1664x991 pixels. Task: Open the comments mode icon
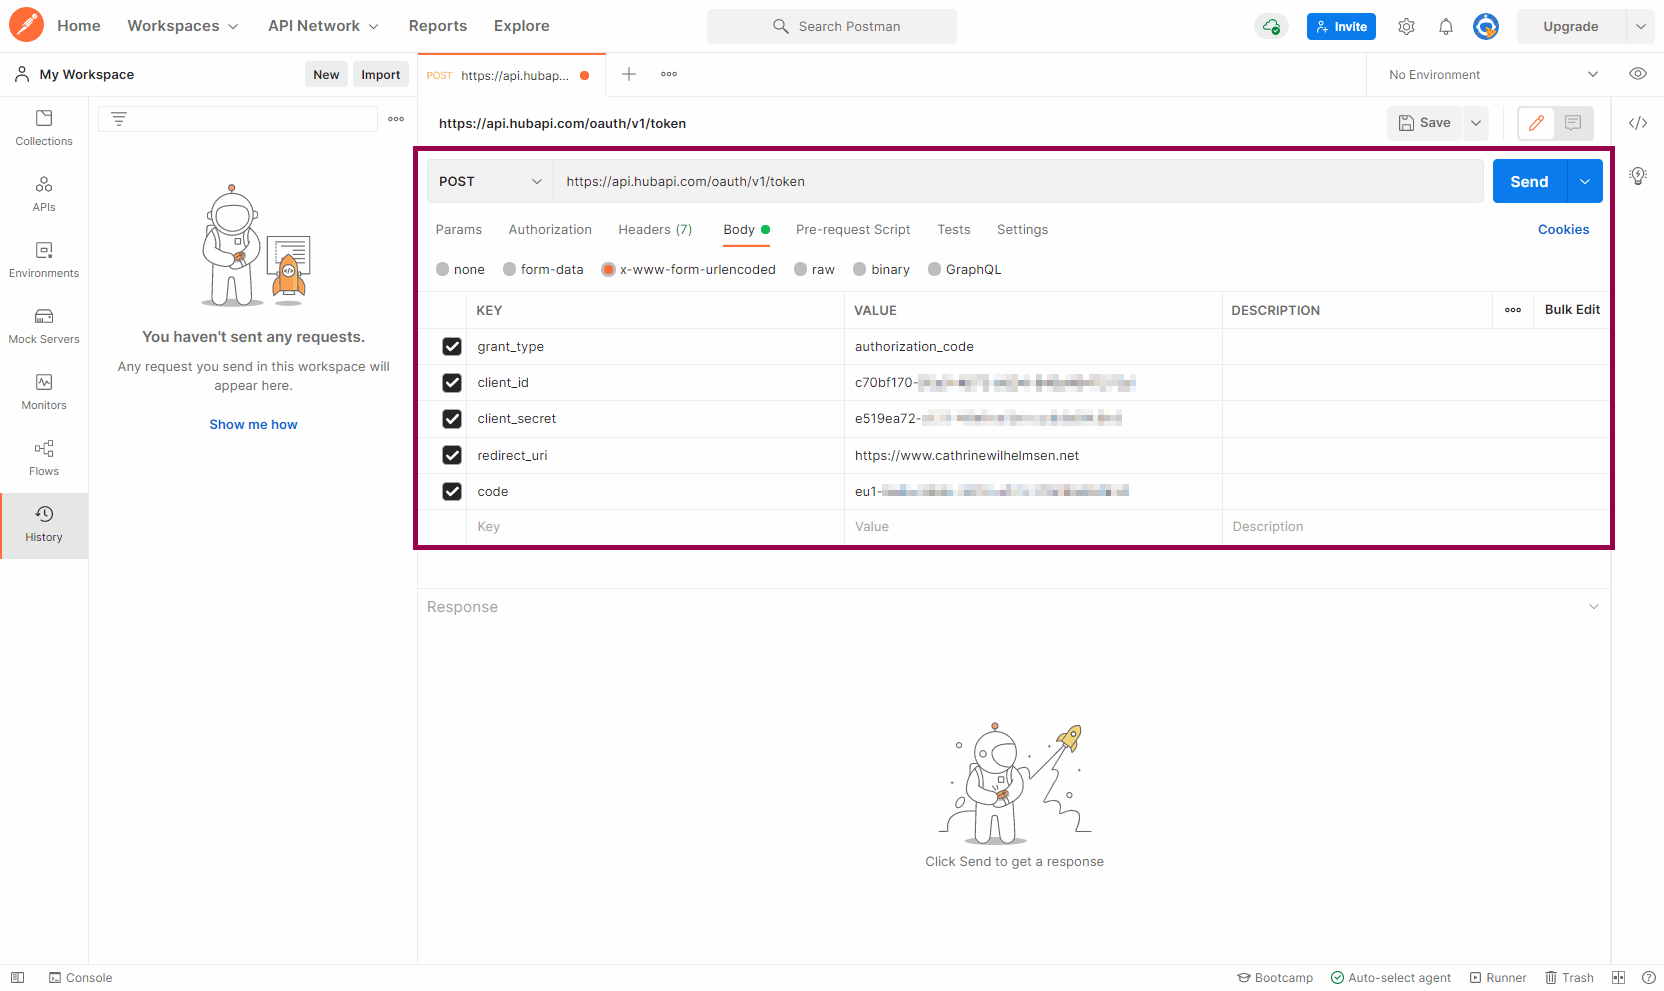tap(1572, 123)
